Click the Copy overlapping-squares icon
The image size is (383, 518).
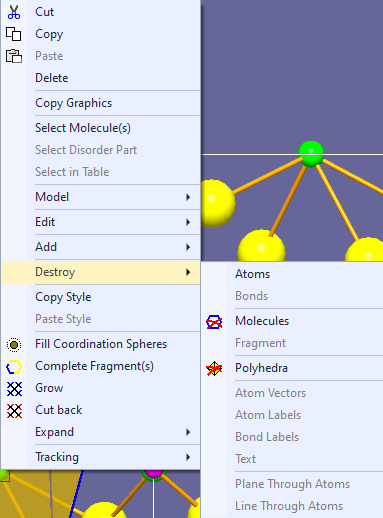click(14, 34)
